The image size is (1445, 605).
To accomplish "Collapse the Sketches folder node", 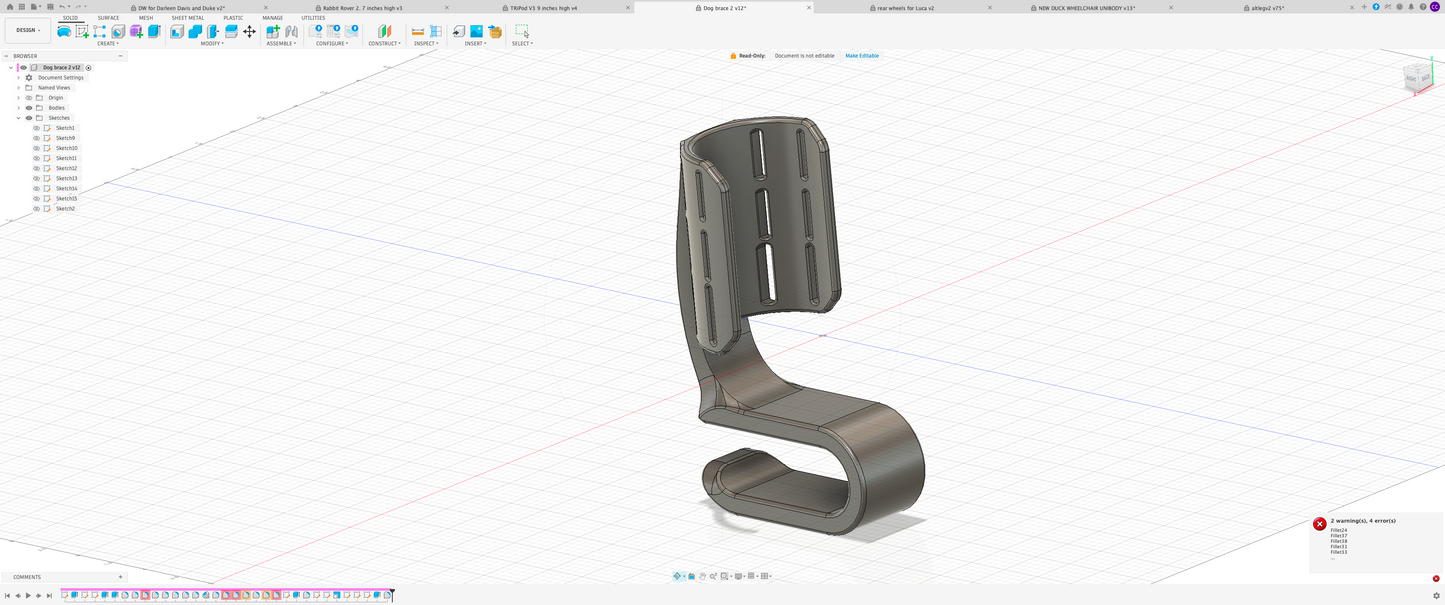I will [x=18, y=118].
